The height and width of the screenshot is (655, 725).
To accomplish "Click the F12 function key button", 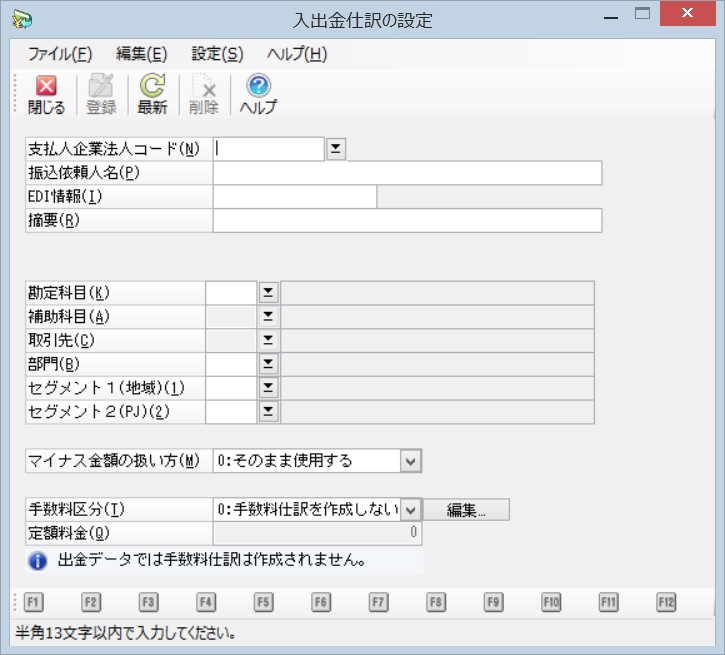I will (x=666, y=602).
